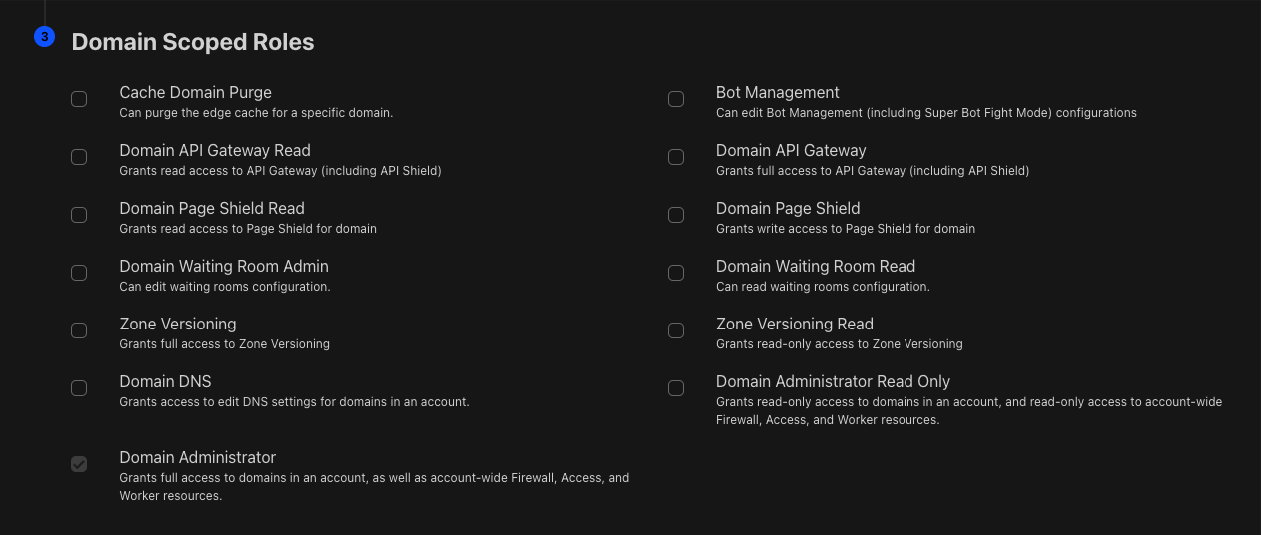This screenshot has height=535, width=1261.
Task: Tick the Domain DNS checkbox
Action: click(x=79, y=388)
